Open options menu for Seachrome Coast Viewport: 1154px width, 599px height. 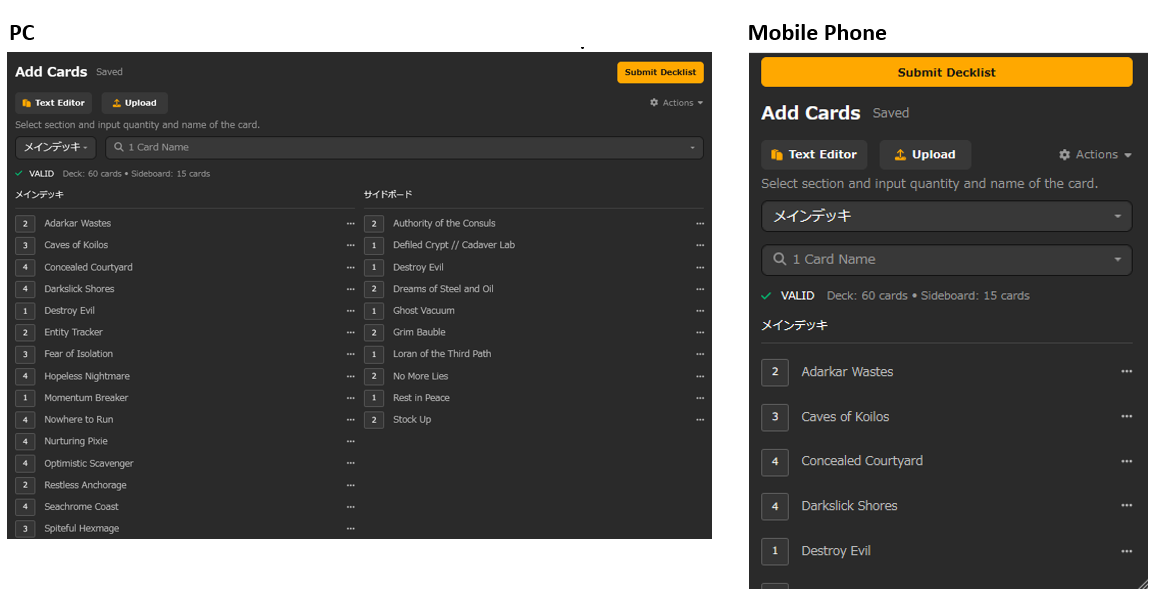(x=350, y=507)
